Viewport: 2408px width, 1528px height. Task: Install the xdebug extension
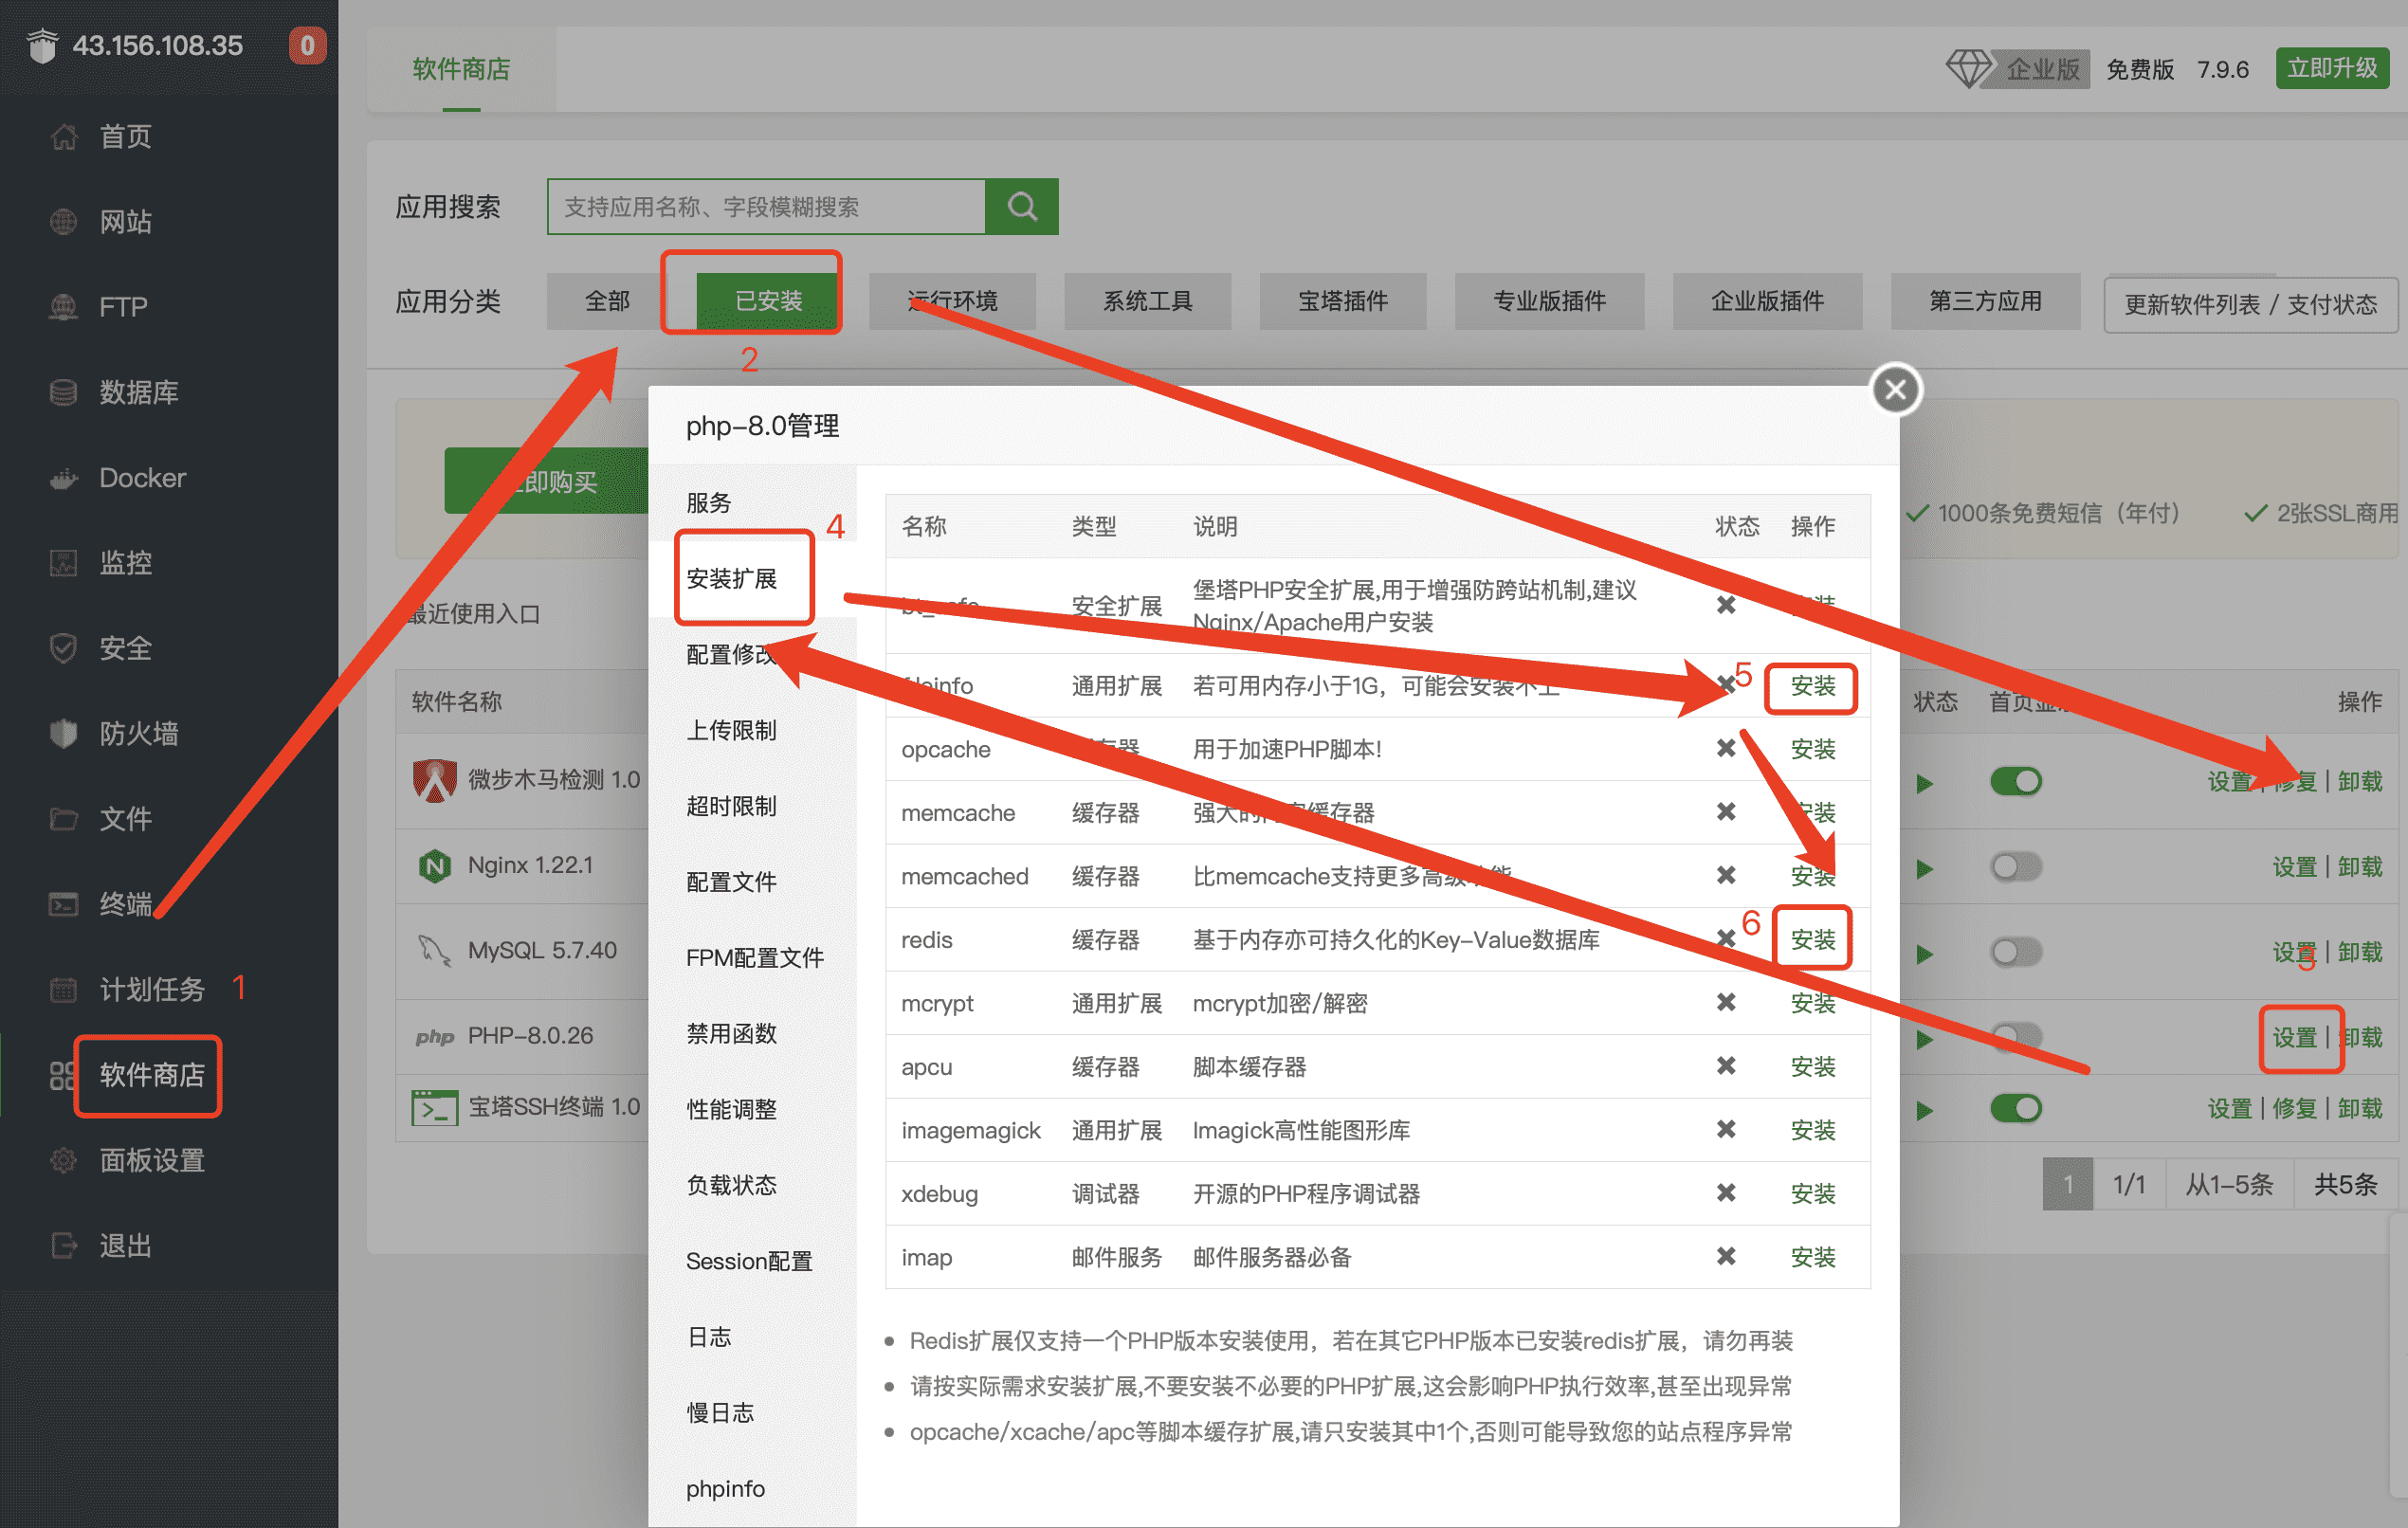[x=1812, y=1194]
